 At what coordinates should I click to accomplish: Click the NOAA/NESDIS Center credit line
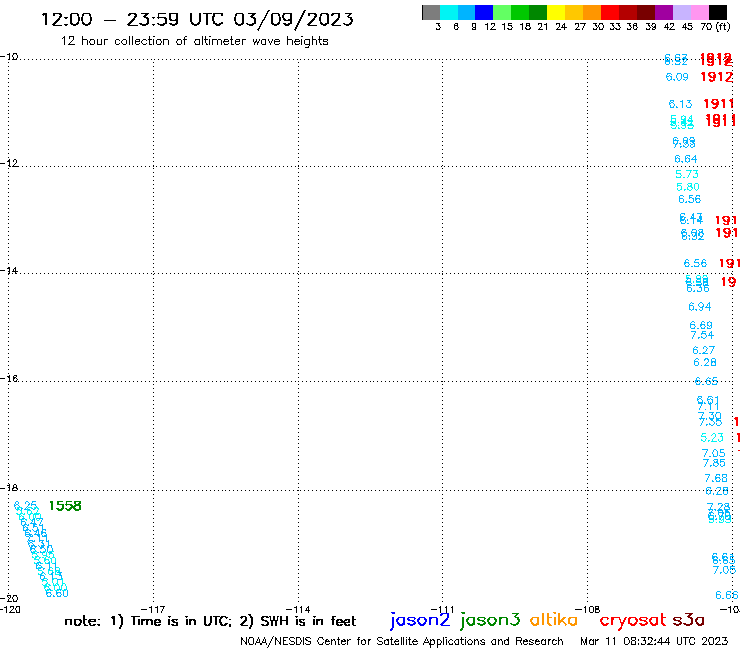pos(402,641)
